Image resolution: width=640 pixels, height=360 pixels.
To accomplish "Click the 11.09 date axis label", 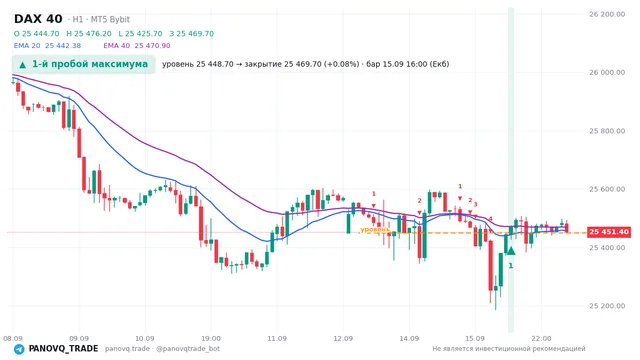I will click(x=277, y=338).
